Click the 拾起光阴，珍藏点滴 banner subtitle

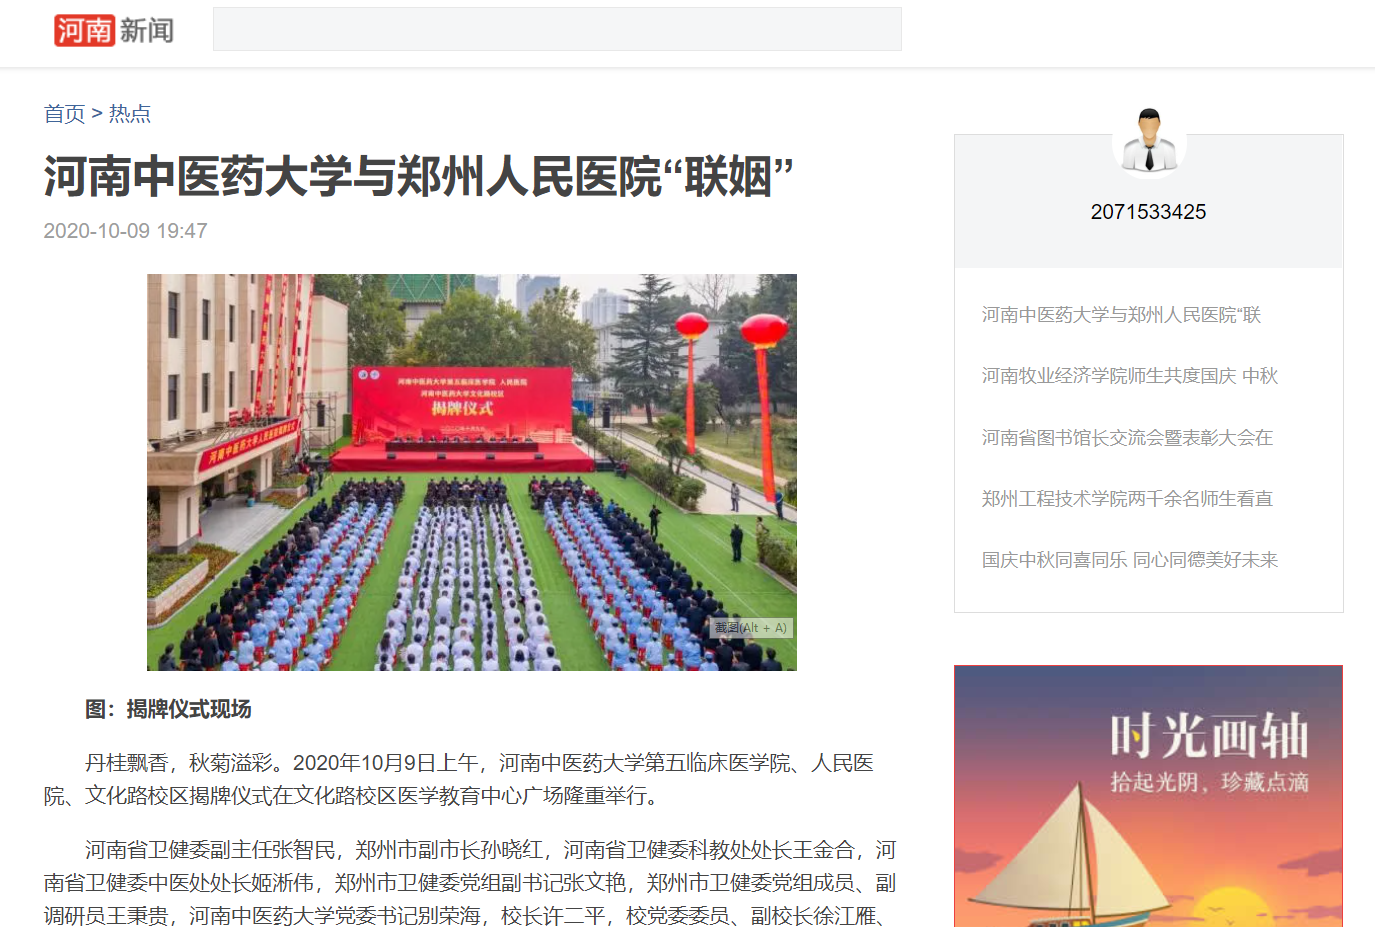[x=1209, y=782]
